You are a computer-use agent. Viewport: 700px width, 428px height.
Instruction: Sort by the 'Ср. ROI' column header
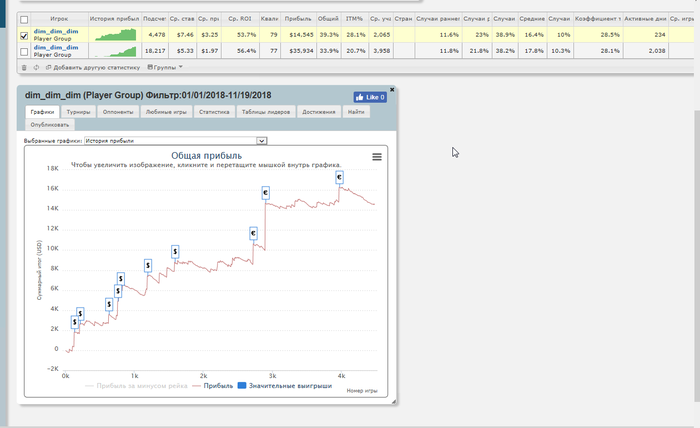click(x=240, y=19)
